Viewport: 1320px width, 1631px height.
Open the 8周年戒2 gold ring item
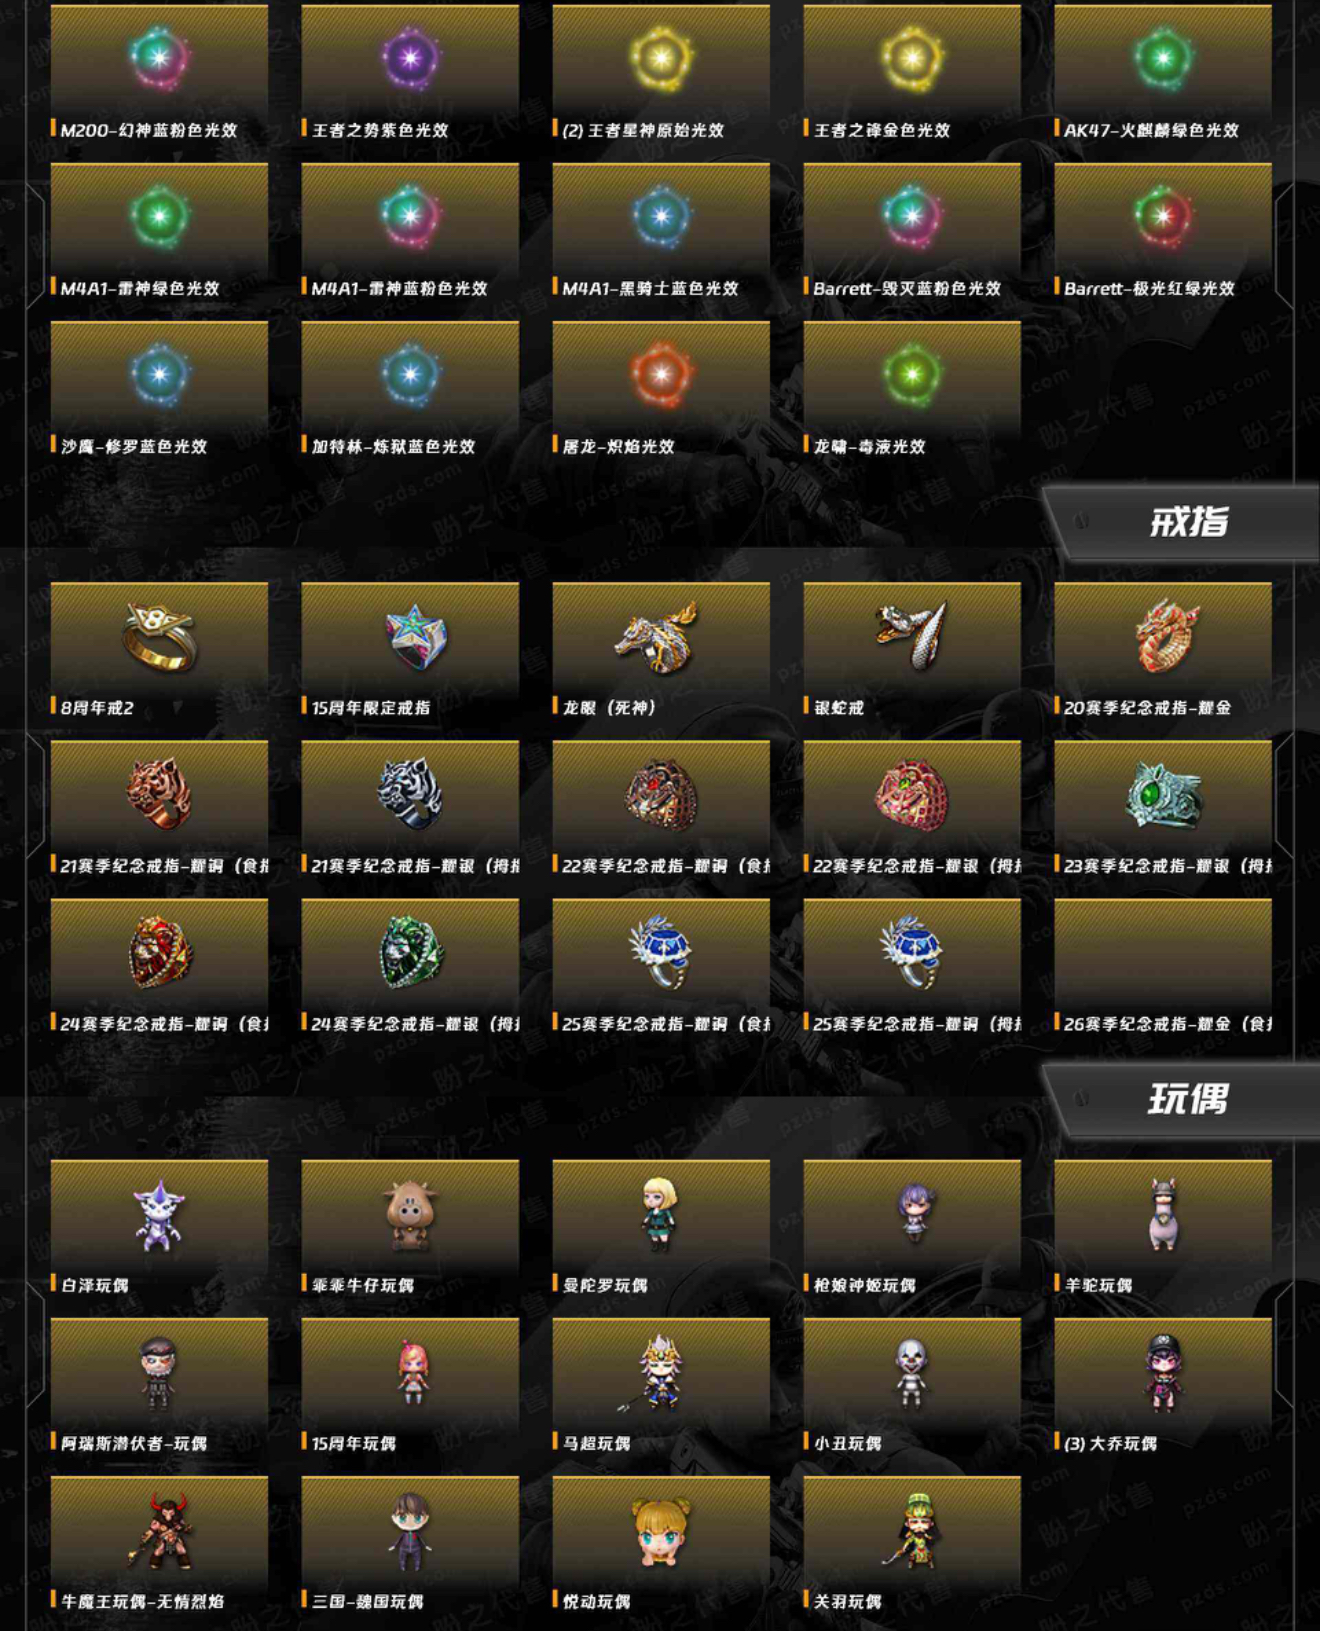[x=159, y=636]
